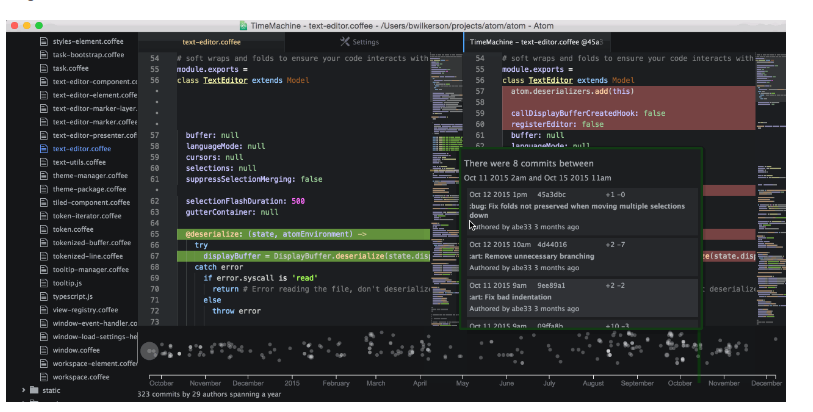Click 'There were 8 commits between' heading
813x412 pixels.
click(528, 164)
